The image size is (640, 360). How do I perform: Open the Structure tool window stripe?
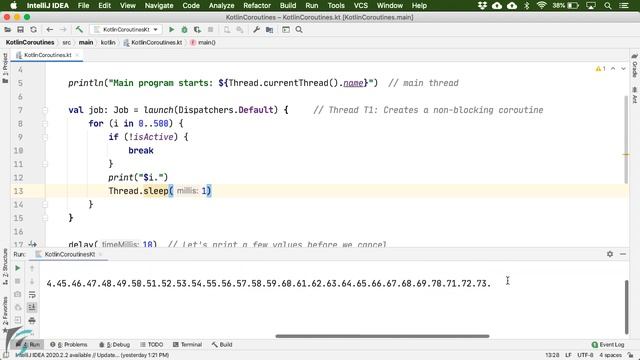click(5, 267)
